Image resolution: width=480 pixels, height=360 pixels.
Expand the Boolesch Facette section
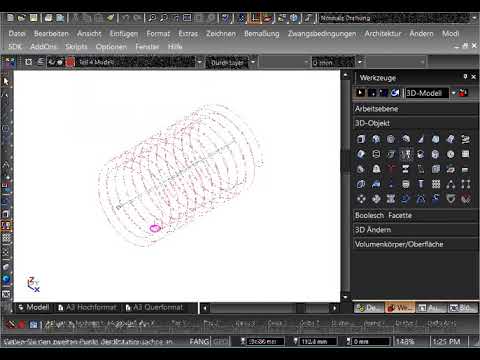415,215
